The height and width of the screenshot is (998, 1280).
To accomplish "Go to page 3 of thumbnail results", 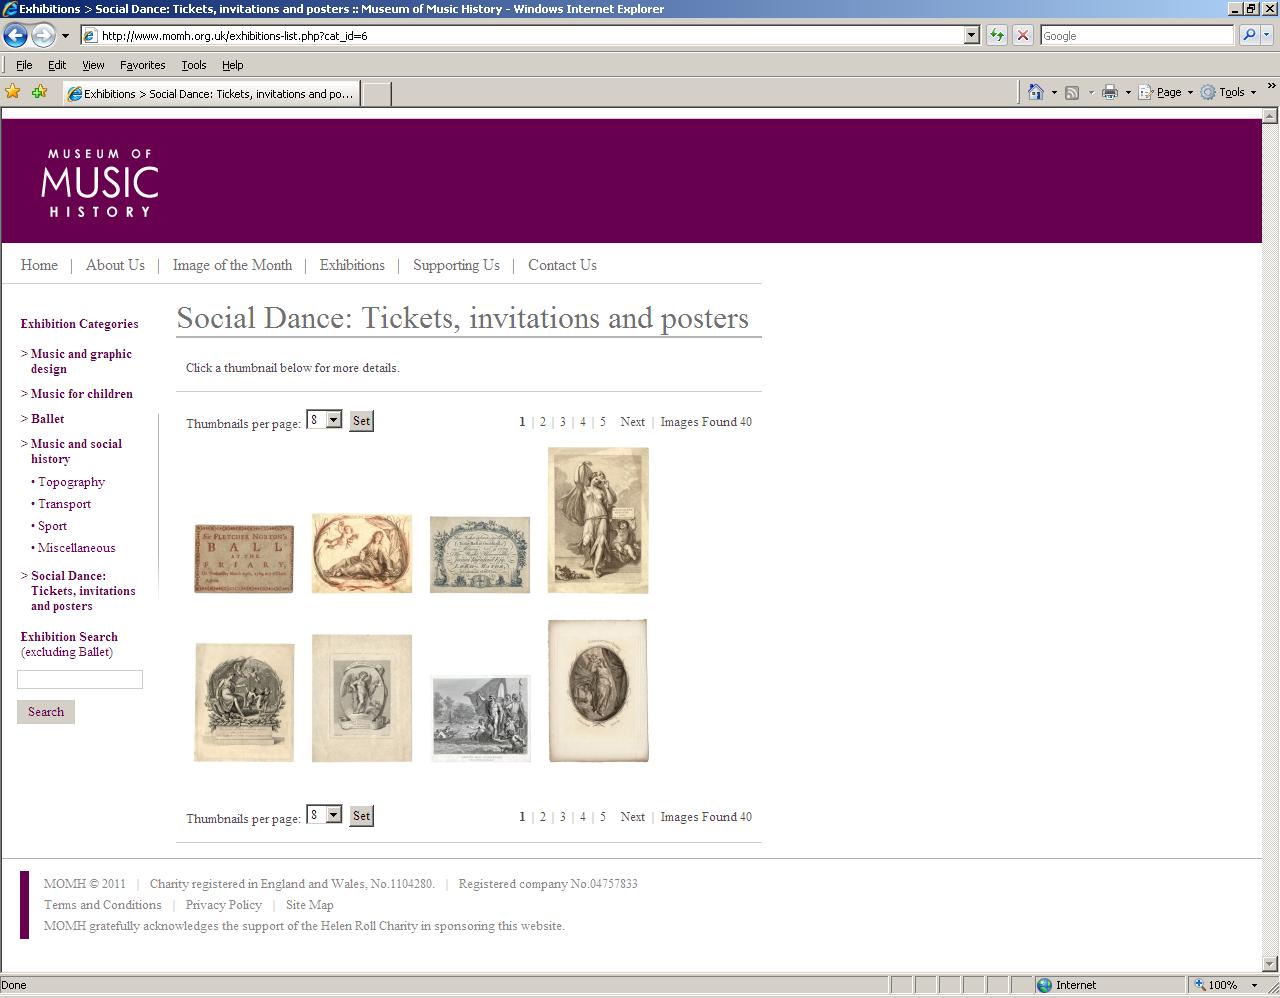I will (x=563, y=421).
